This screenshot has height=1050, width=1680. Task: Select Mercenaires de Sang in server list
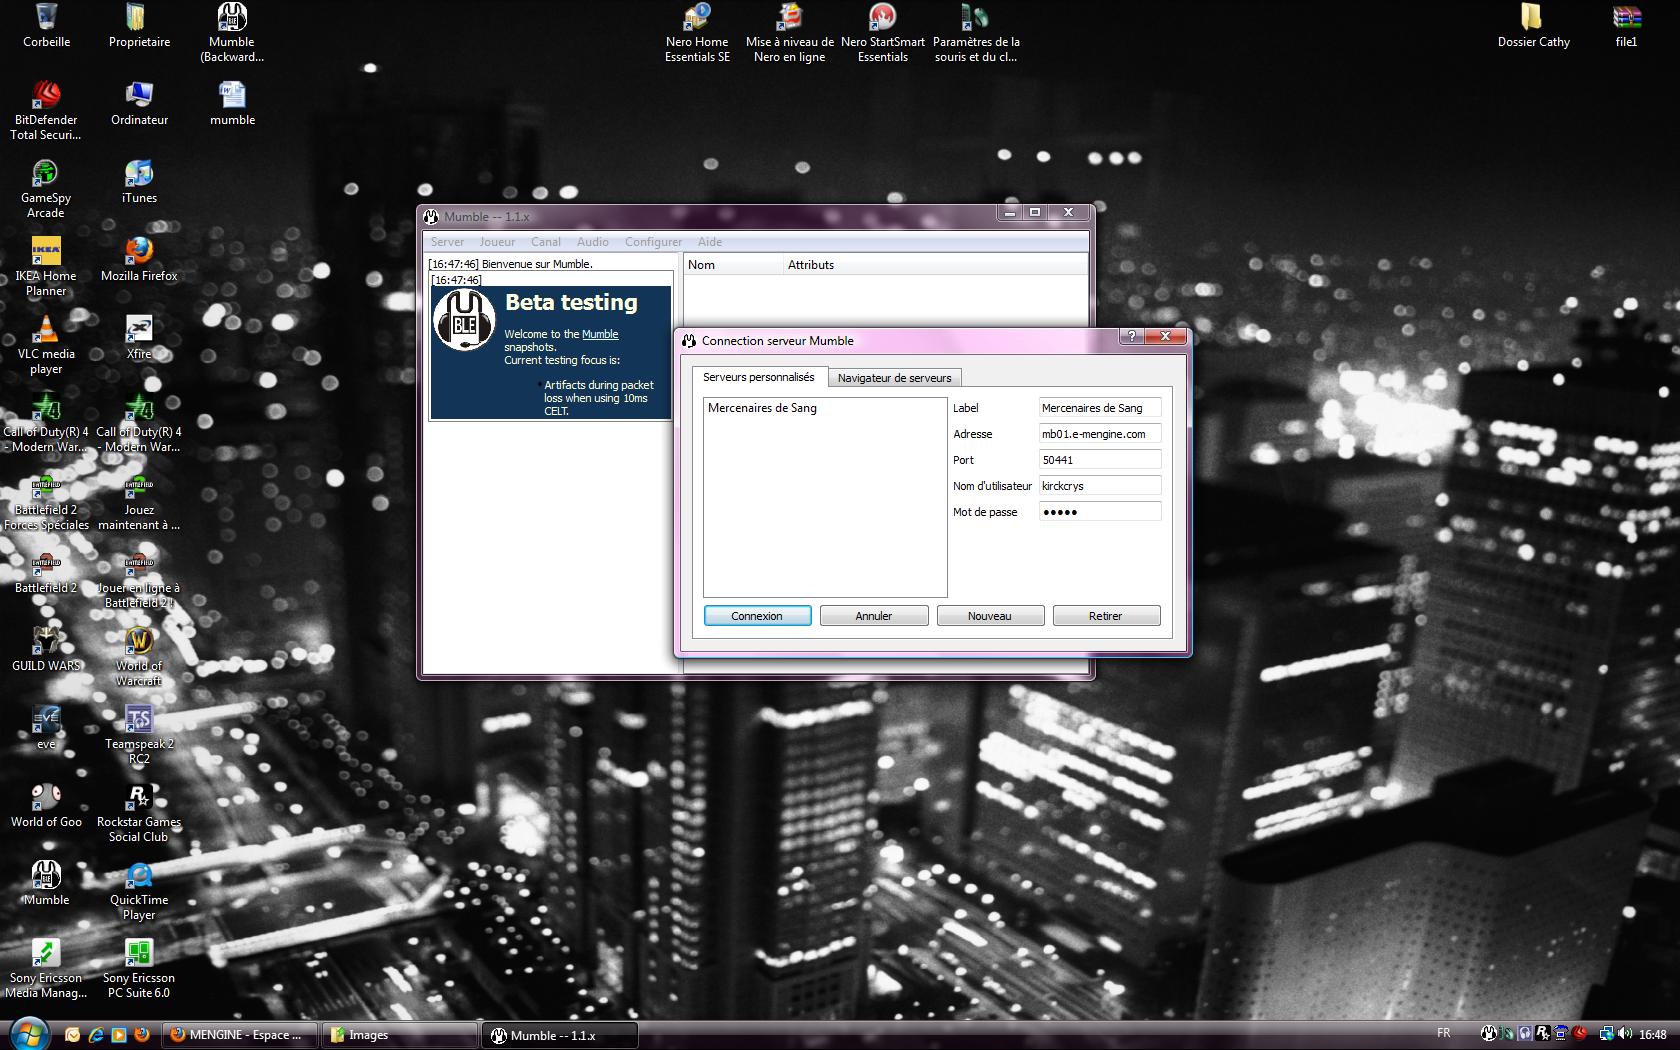[762, 408]
